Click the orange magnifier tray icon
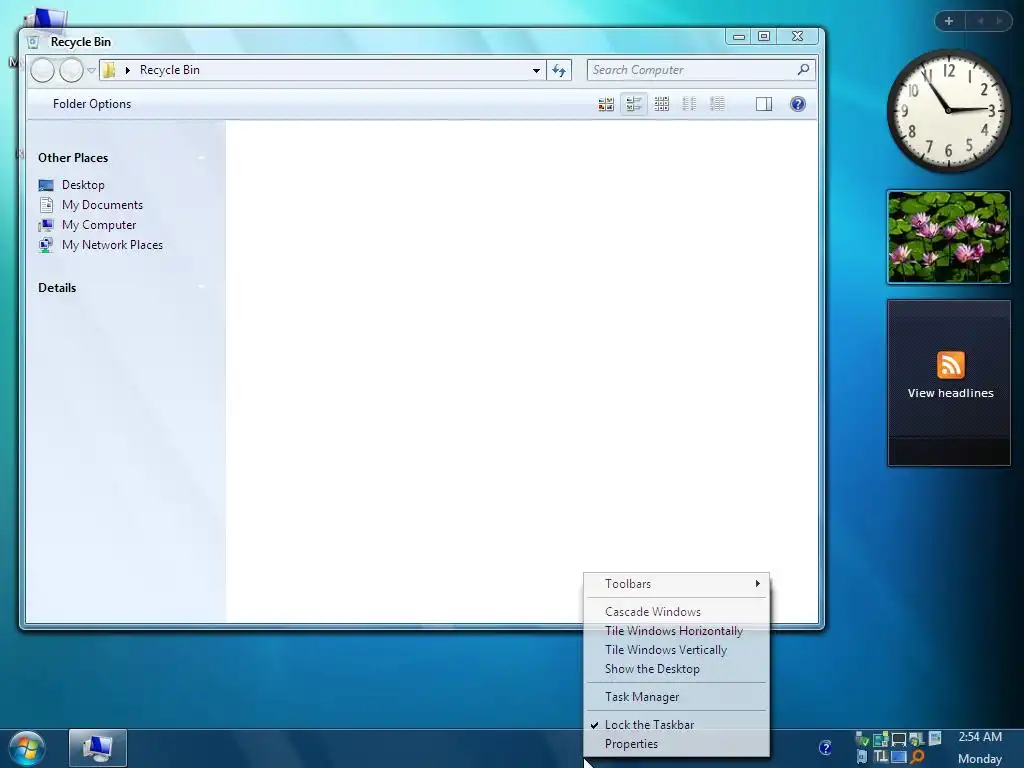The width and height of the screenshot is (1024, 768). point(918,757)
